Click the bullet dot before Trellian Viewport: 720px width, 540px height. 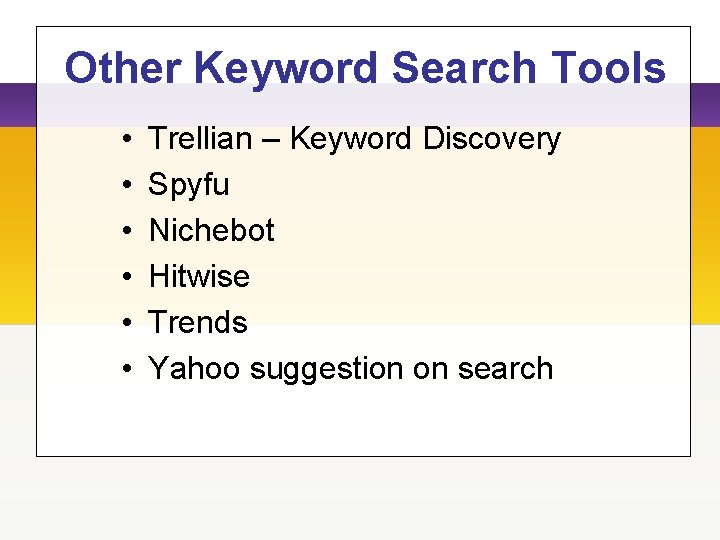pos(127,139)
